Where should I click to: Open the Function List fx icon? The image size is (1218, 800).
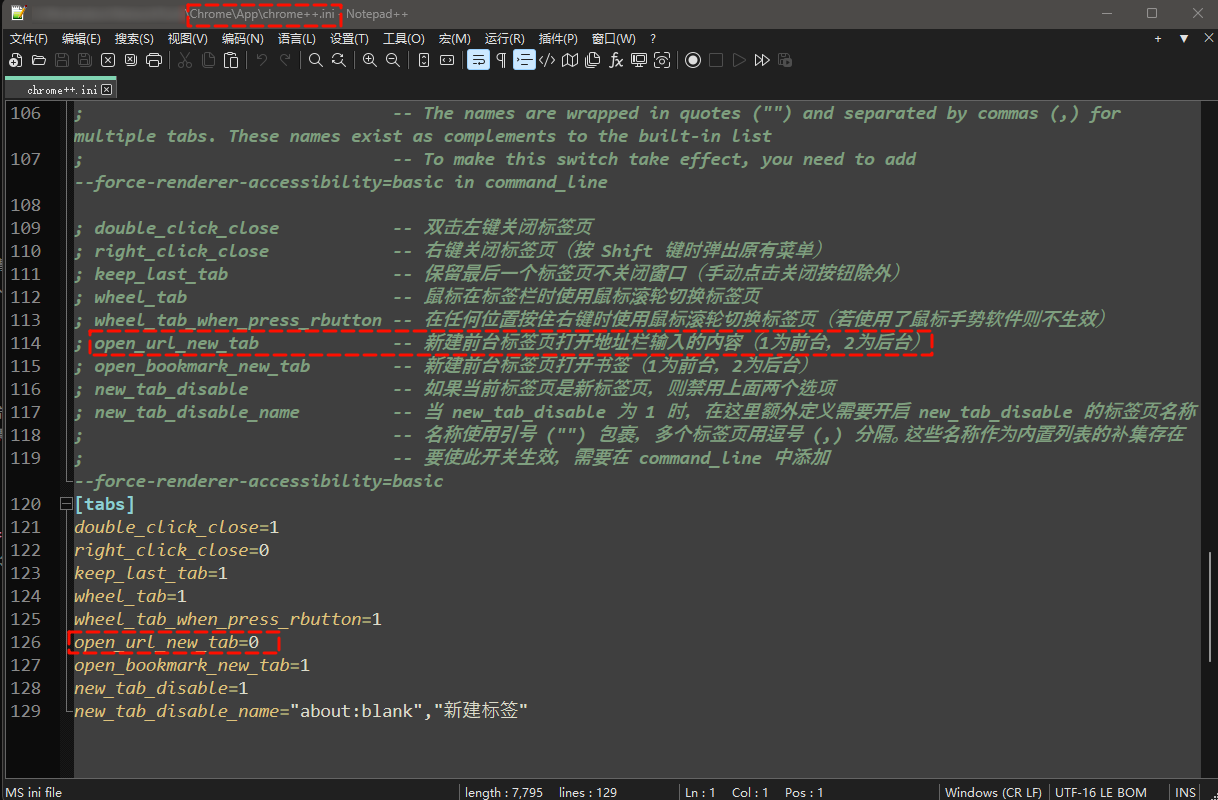pos(616,61)
